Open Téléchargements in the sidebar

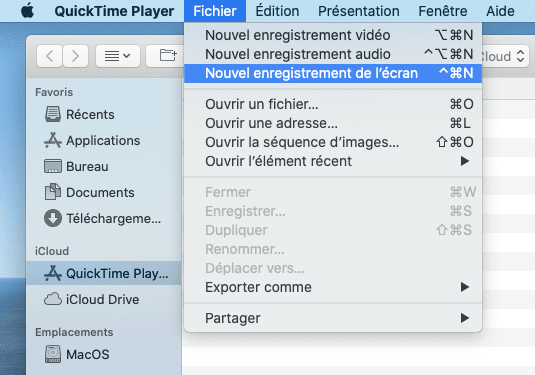pos(104,218)
